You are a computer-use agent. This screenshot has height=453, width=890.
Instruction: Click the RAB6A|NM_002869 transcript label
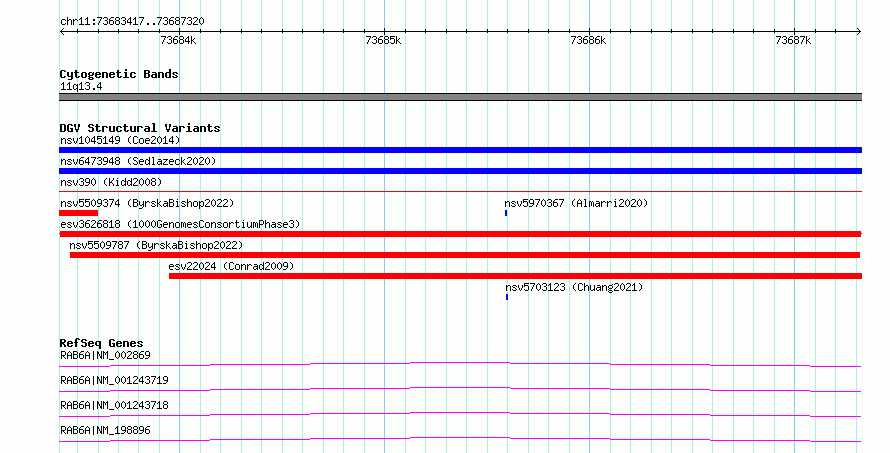(x=105, y=355)
